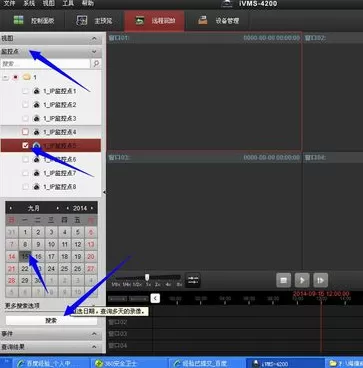
Task: Open the 文件 menu
Action: coord(9,3)
